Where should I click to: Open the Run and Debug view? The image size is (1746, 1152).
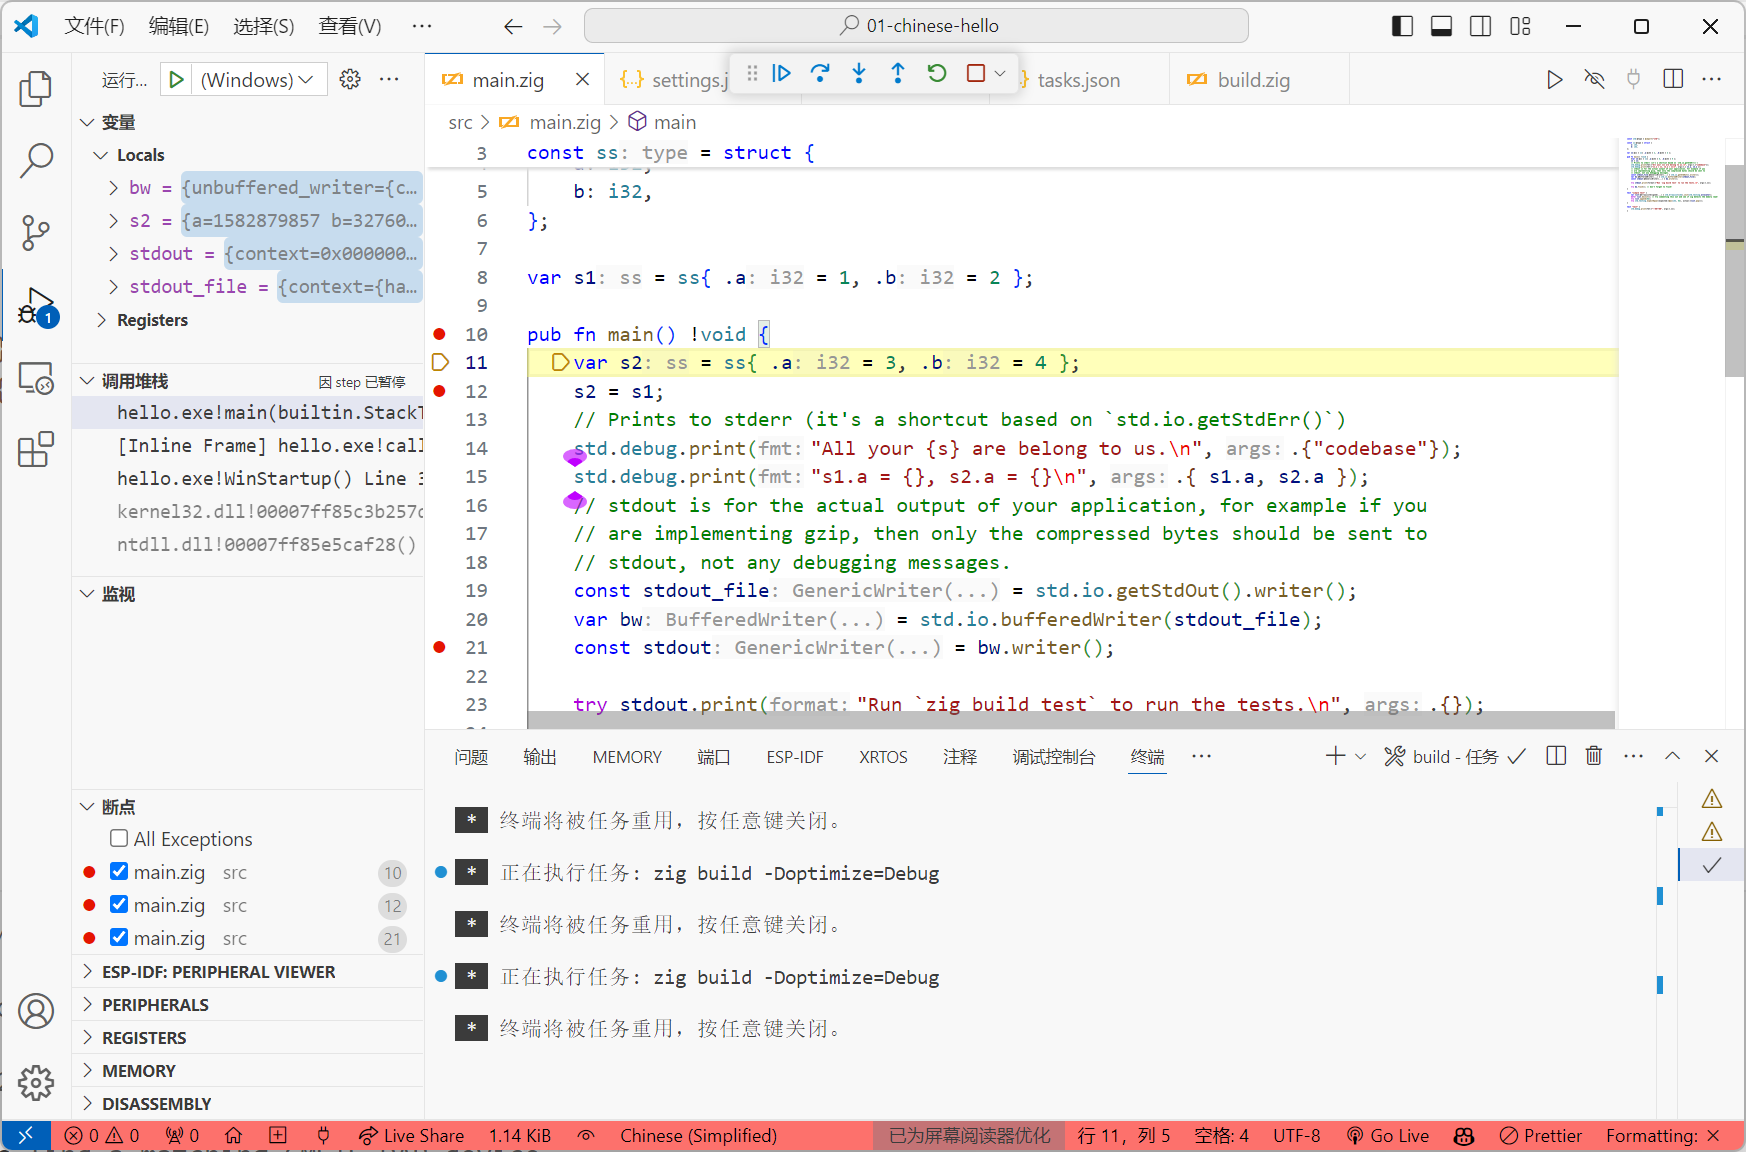(x=36, y=306)
